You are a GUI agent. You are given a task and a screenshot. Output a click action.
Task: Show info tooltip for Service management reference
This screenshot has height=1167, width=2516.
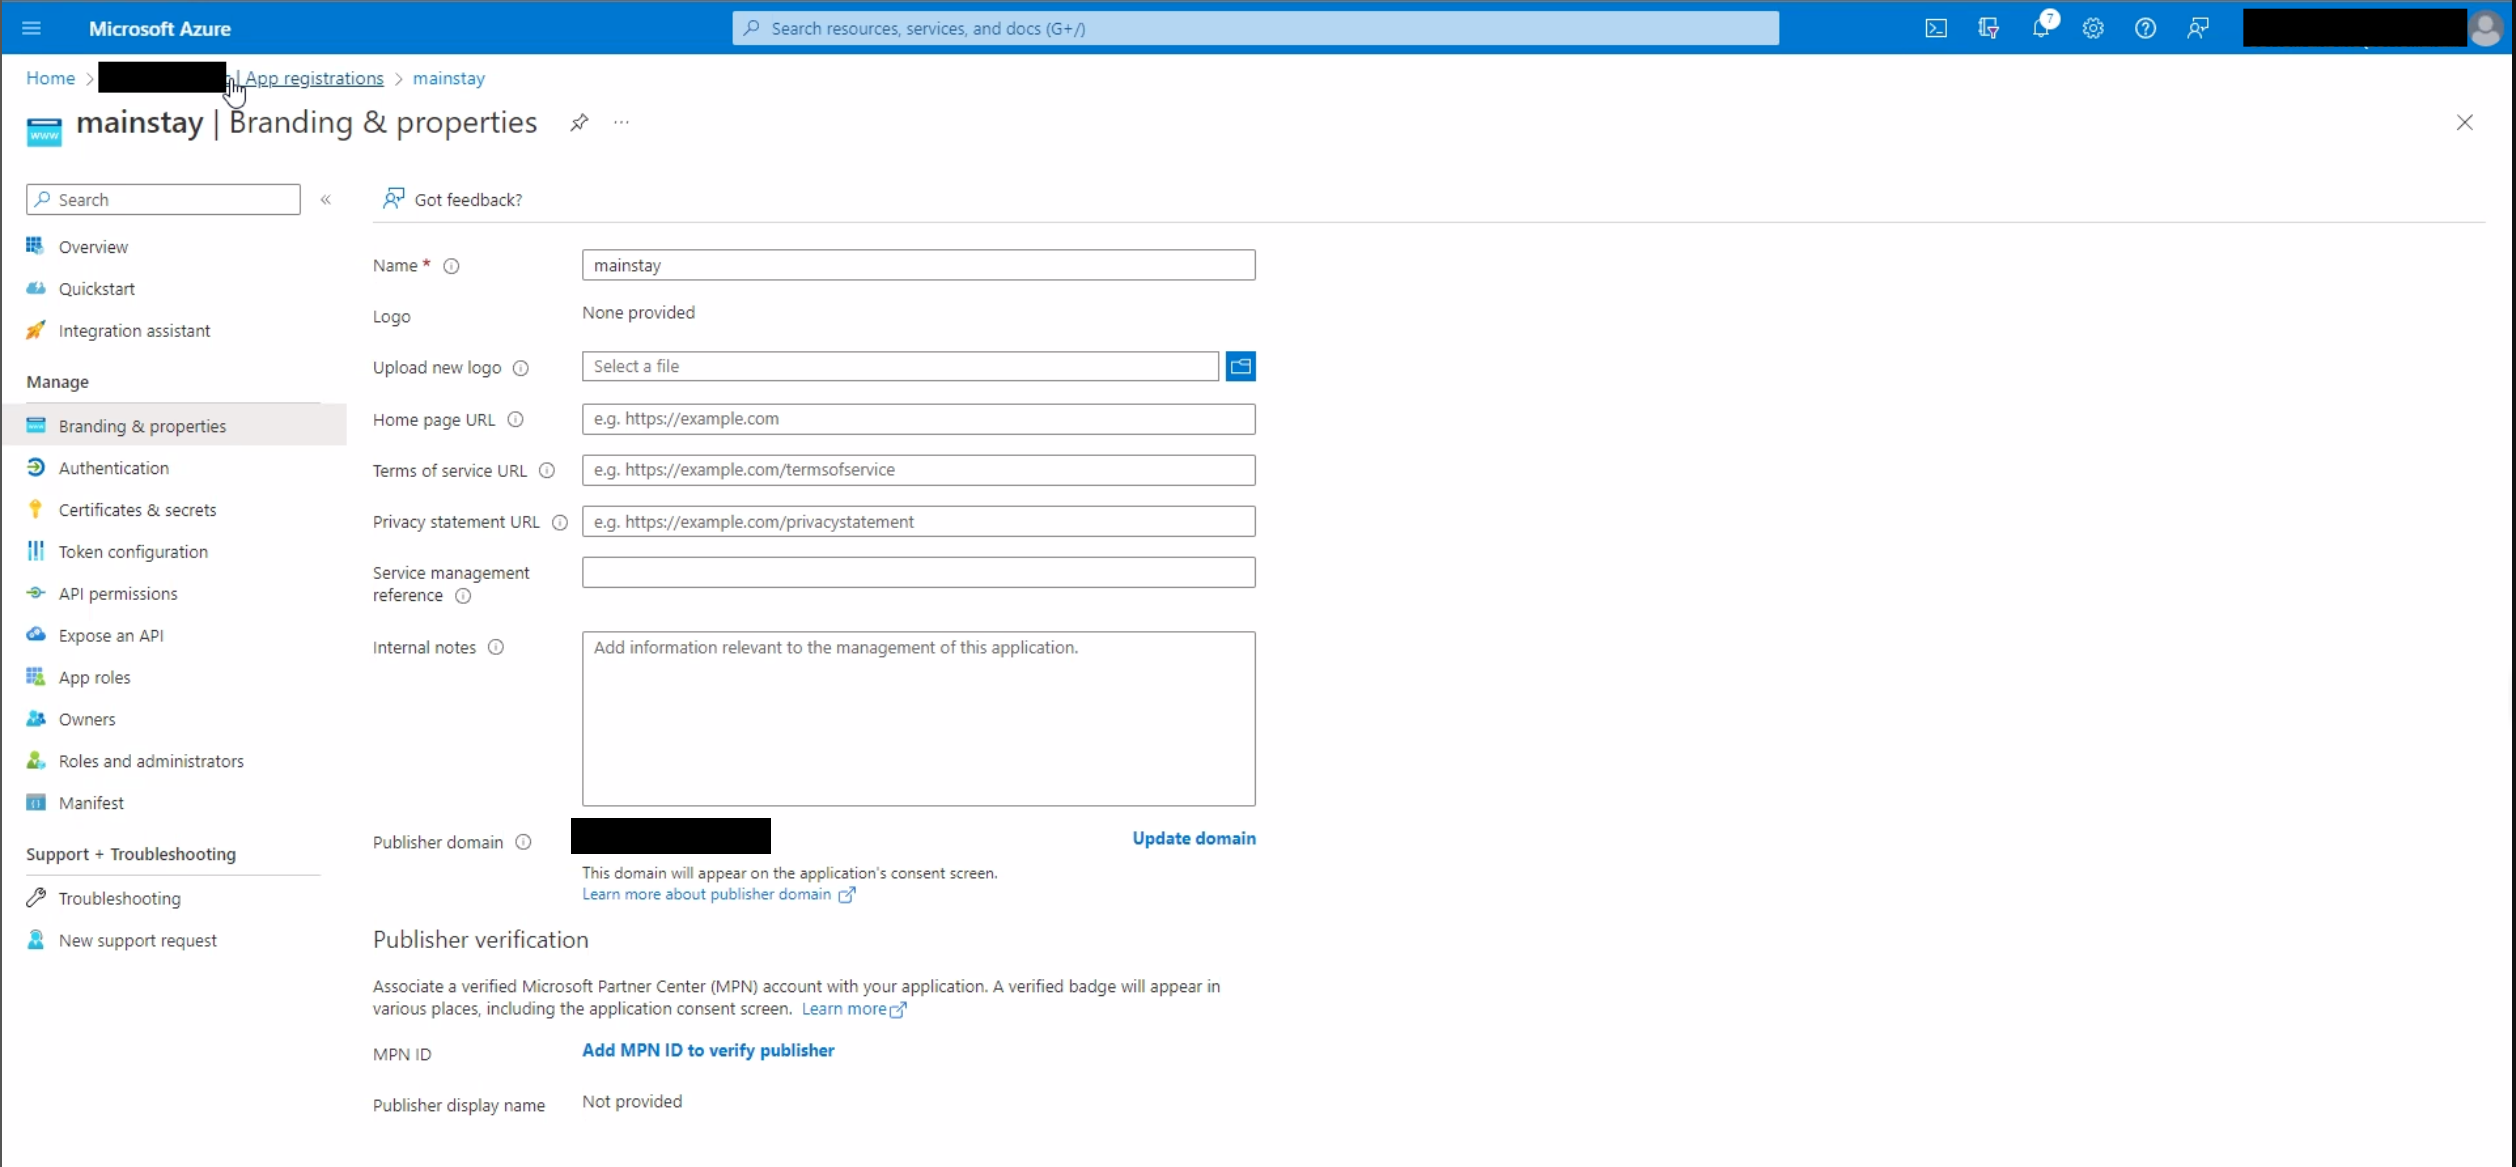point(463,596)
